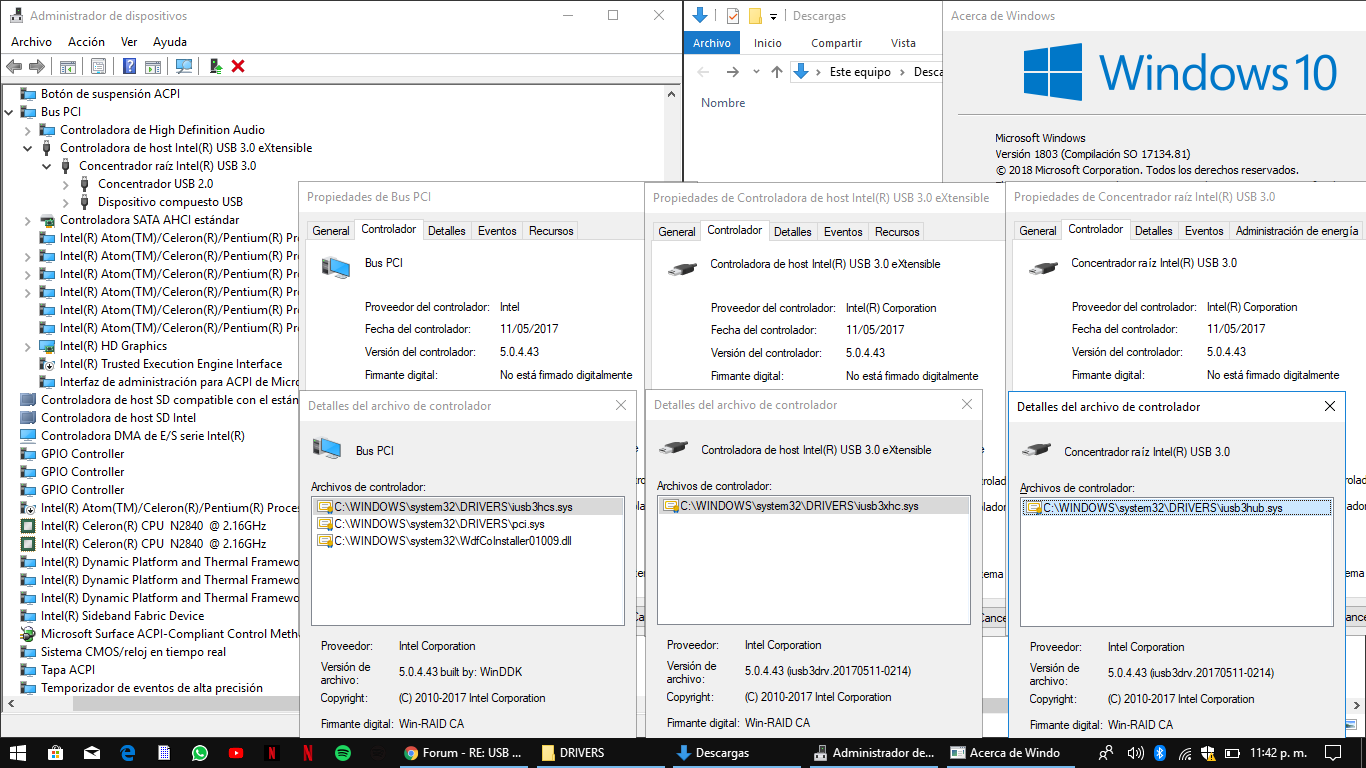Expand Controladora de High Definition Audio node
Screen dimensions: 1366x768
28,130
